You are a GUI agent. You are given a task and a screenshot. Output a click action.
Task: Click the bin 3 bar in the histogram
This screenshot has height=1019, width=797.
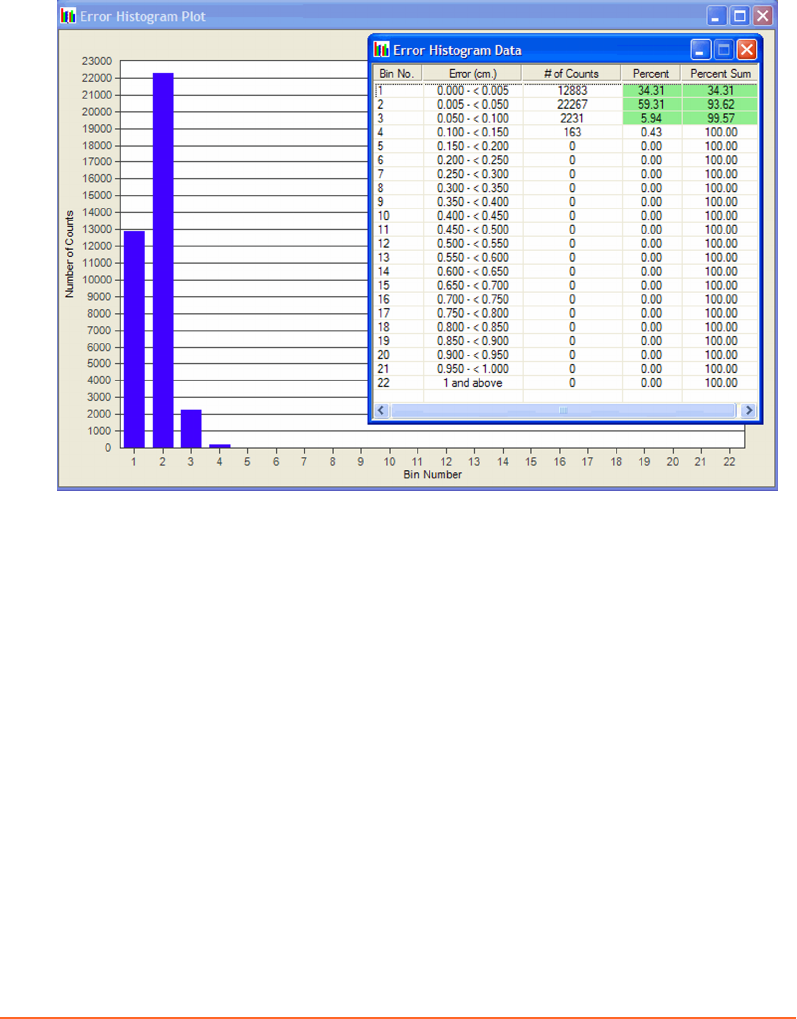191,429
